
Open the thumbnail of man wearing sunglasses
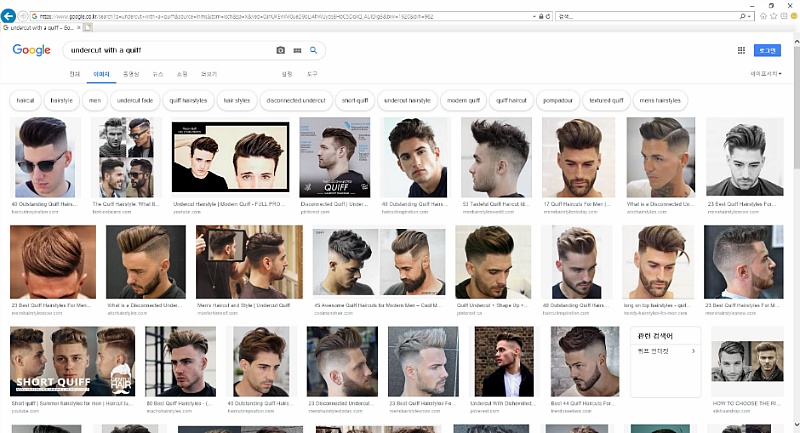(x=45, y=157)
